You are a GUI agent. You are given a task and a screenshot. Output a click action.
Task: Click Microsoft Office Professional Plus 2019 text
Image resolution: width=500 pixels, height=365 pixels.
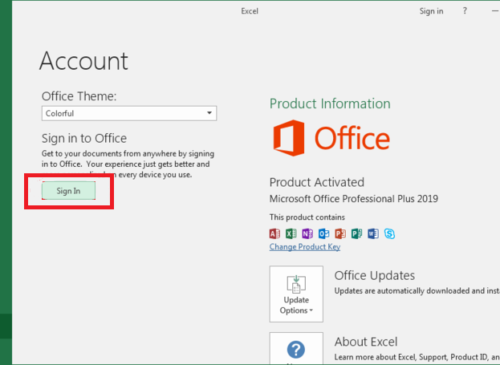click(x=354, y=199)
